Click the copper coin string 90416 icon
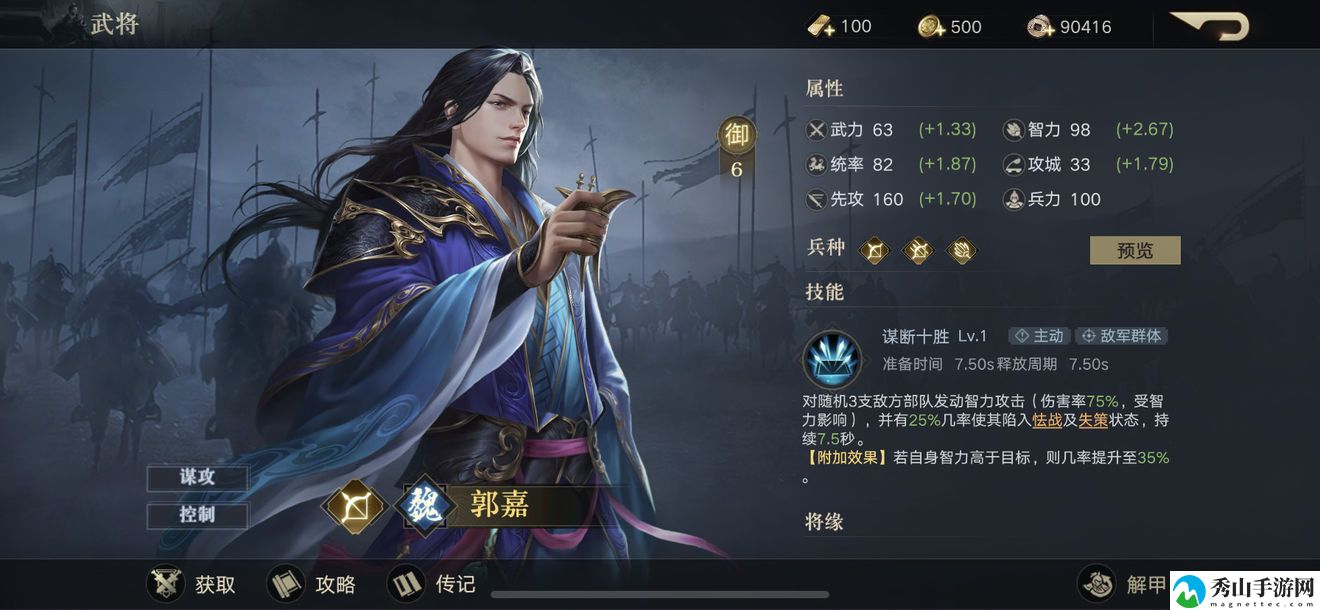This screenshot has height=610, width=1320. 1041,27
